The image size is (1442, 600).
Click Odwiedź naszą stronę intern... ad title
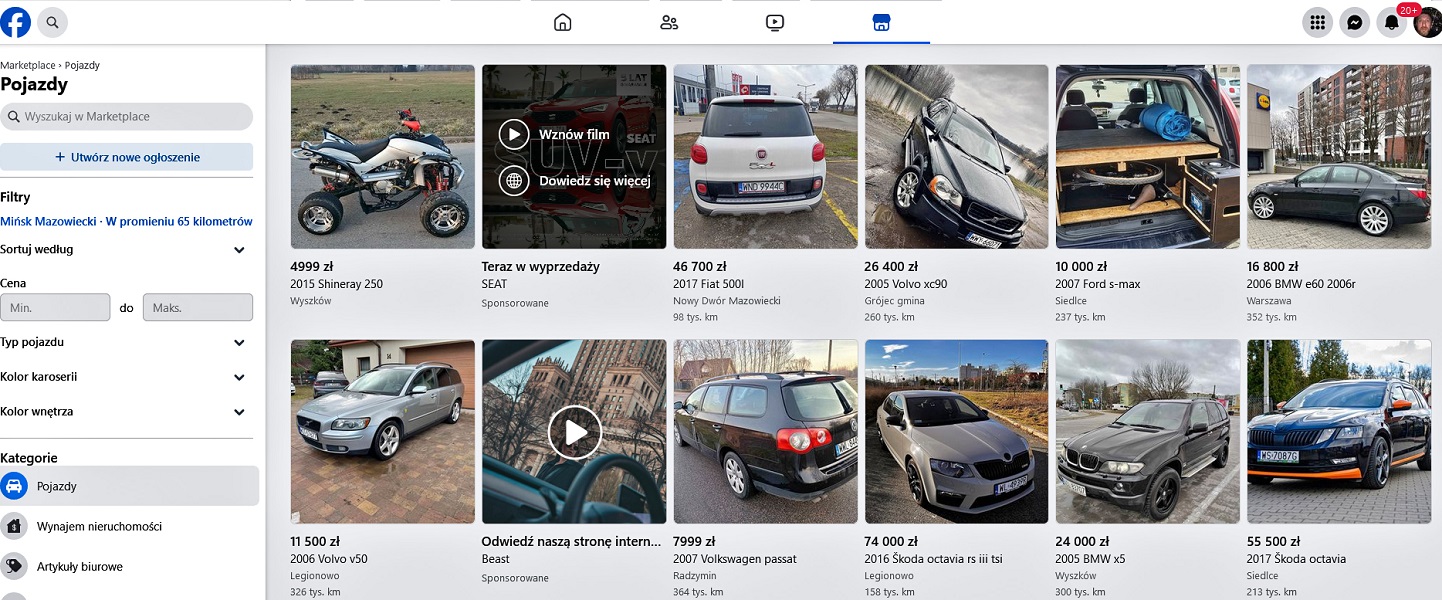572,542
